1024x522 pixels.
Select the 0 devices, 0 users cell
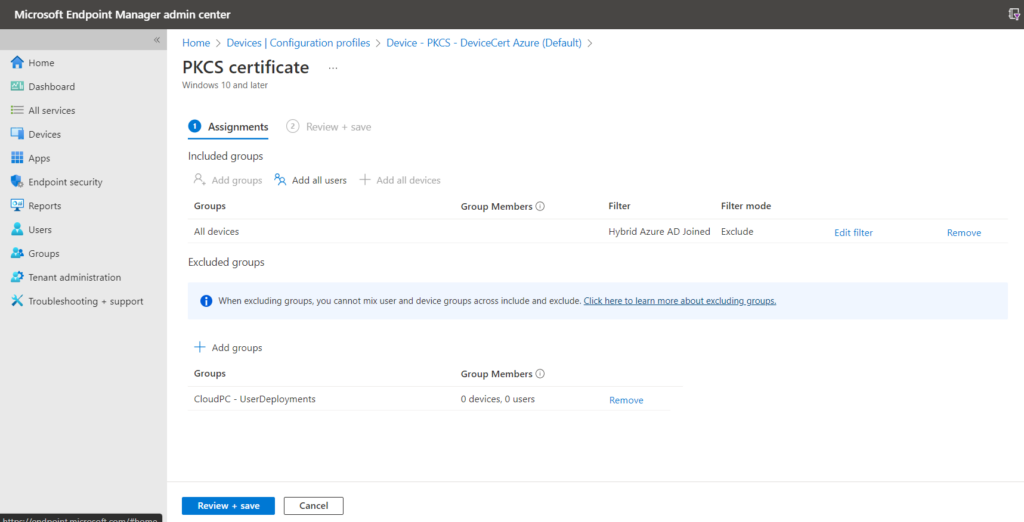[498, 399]
